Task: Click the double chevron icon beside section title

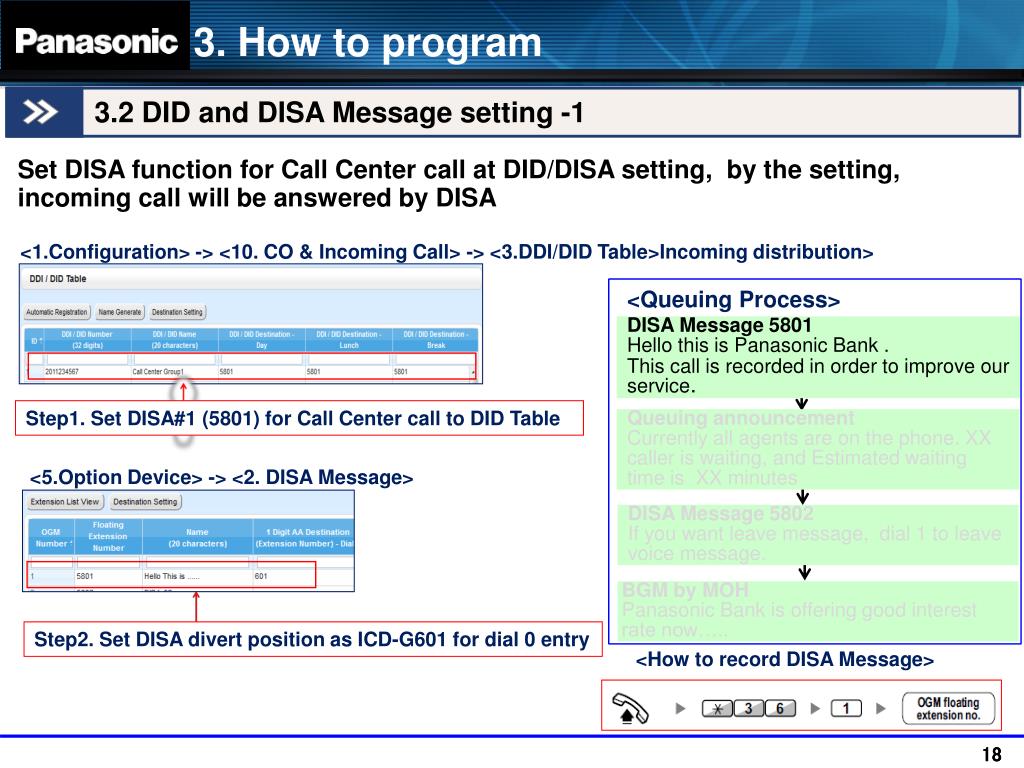Action: pyautogui.click(x=40, y=112)
